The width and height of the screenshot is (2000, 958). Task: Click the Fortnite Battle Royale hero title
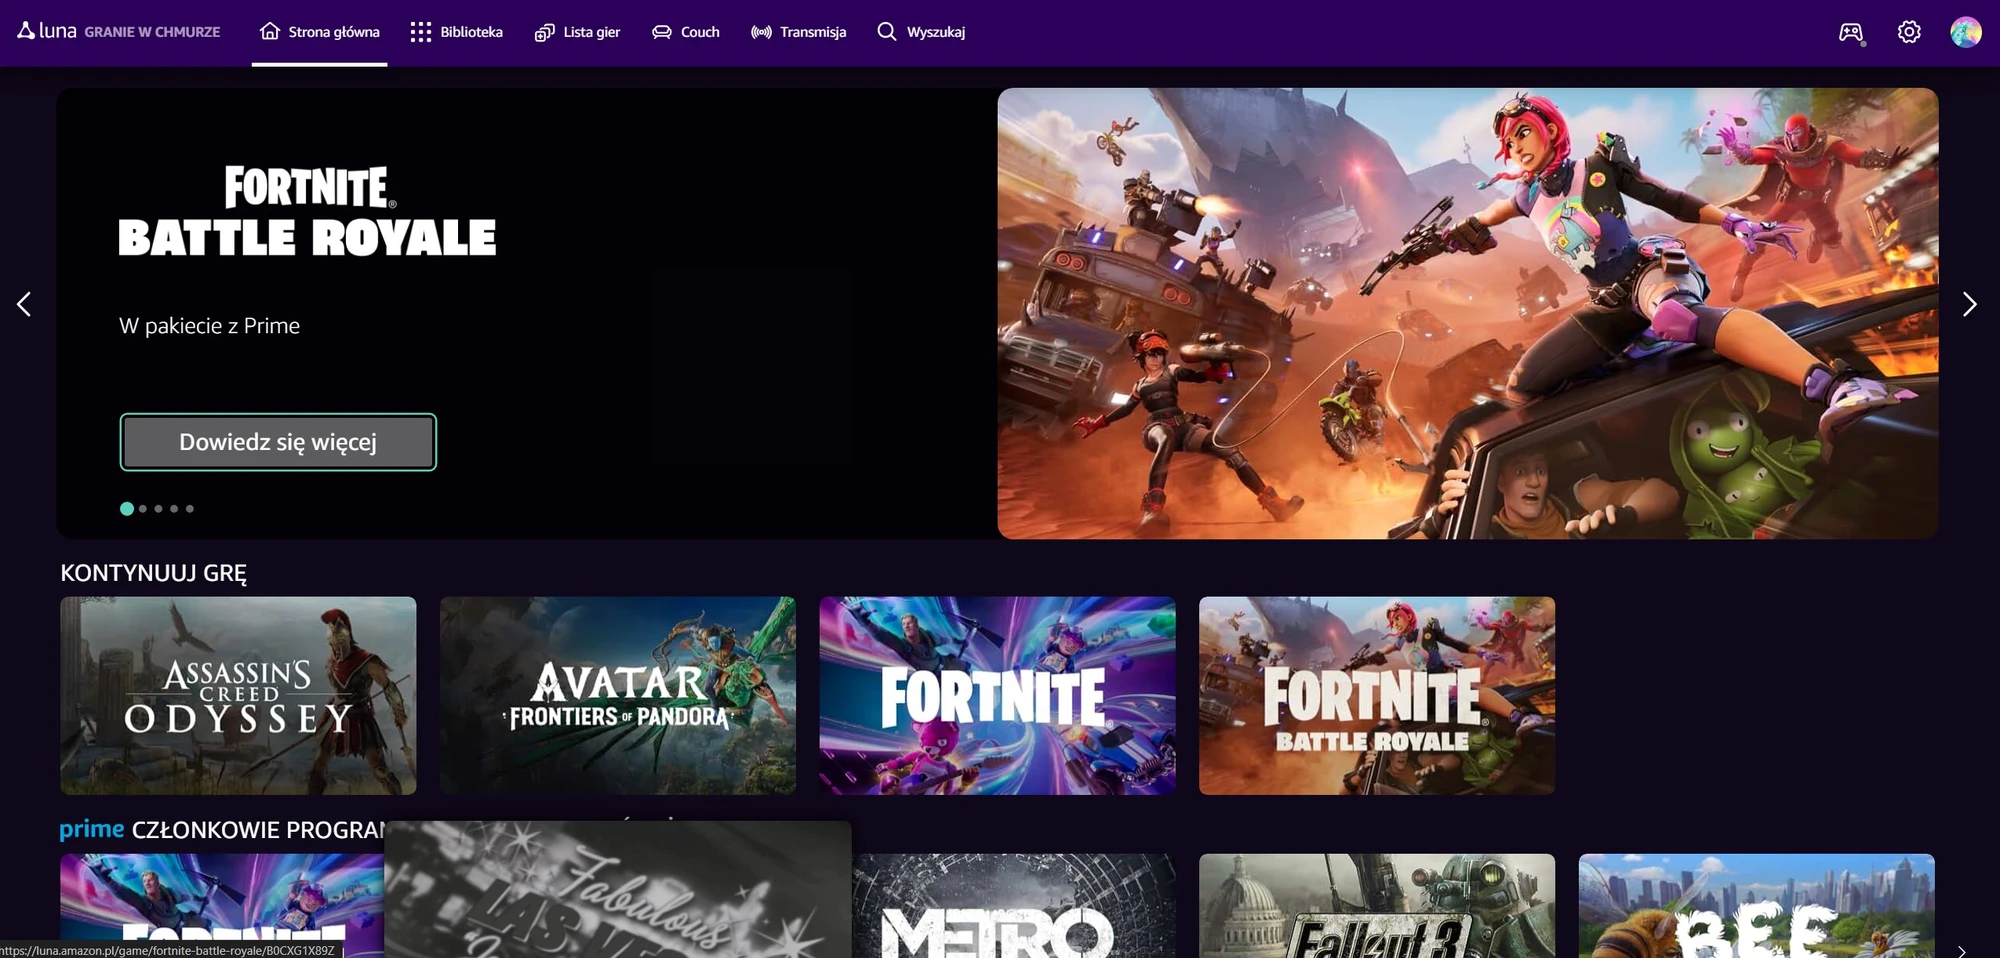coord(307,211)
